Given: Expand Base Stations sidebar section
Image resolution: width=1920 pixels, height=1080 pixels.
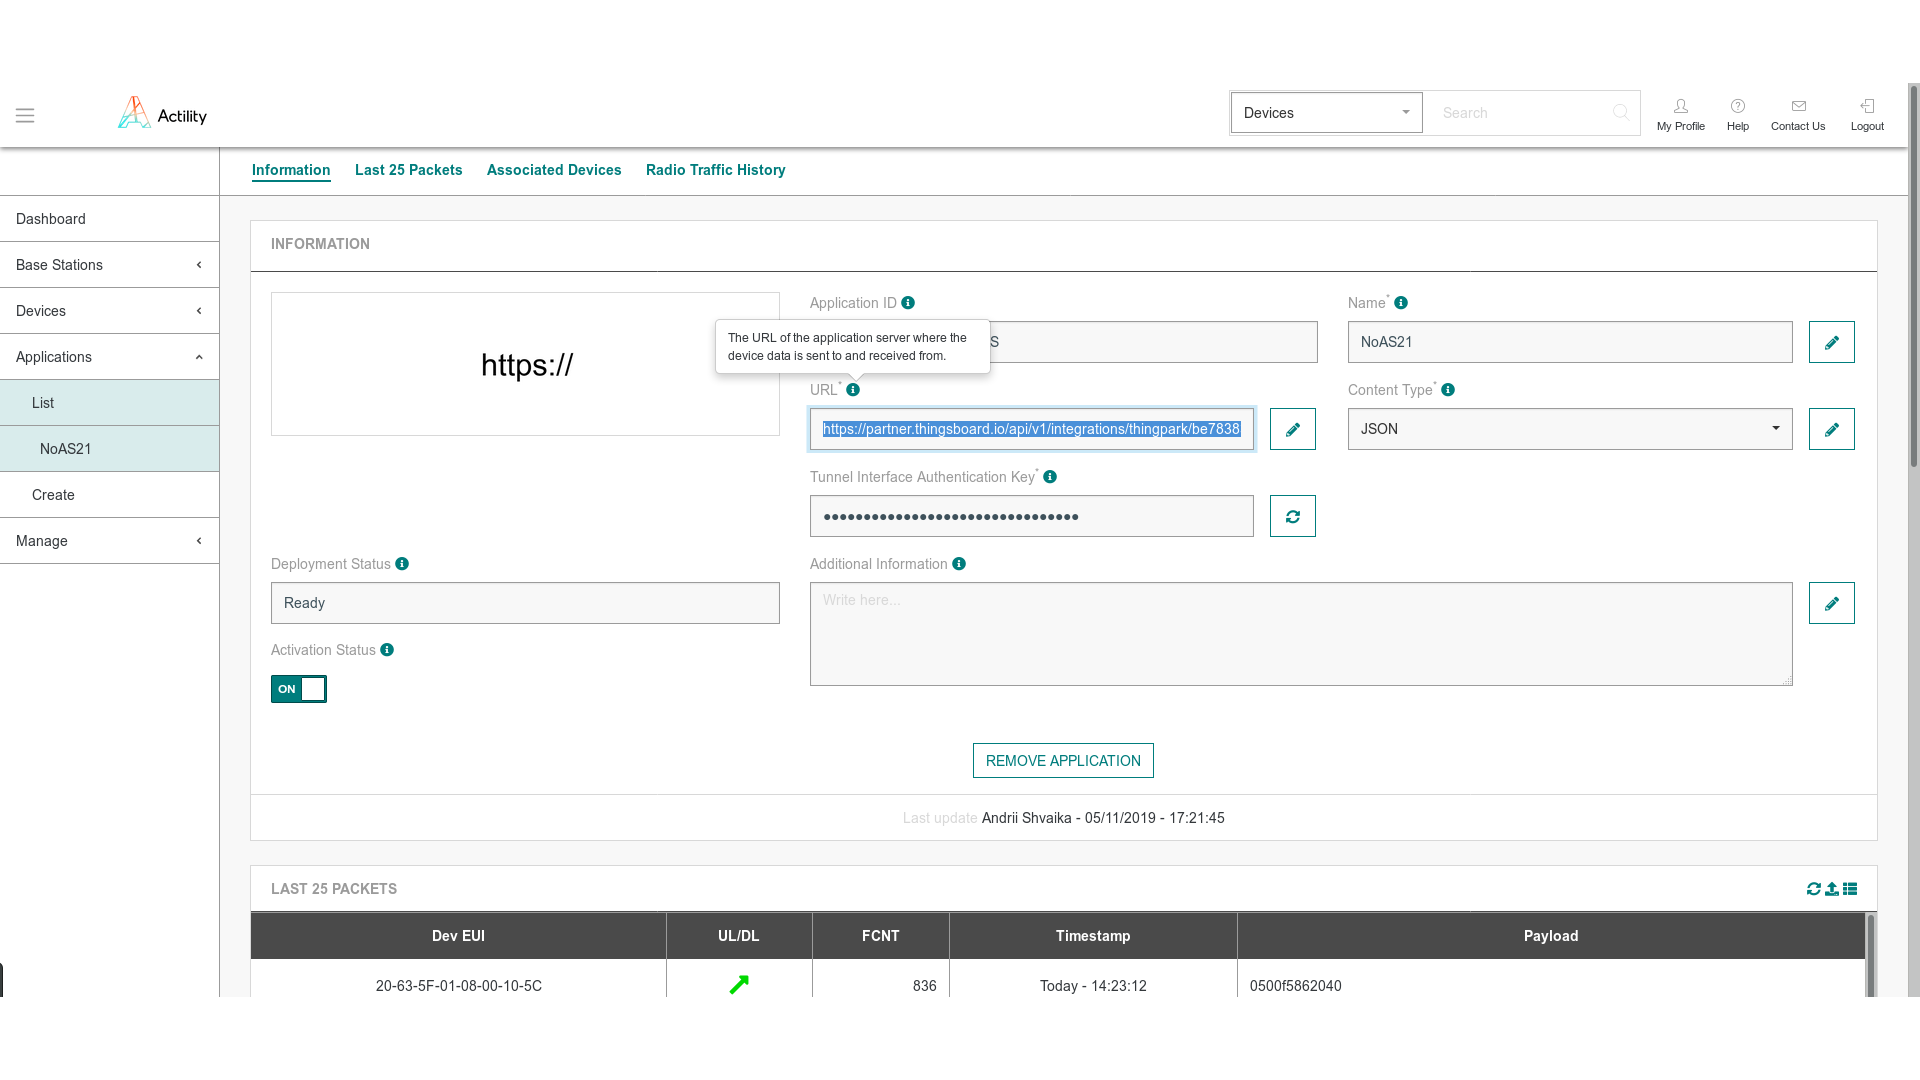Looking at the screenshot, I should [109, 265].
